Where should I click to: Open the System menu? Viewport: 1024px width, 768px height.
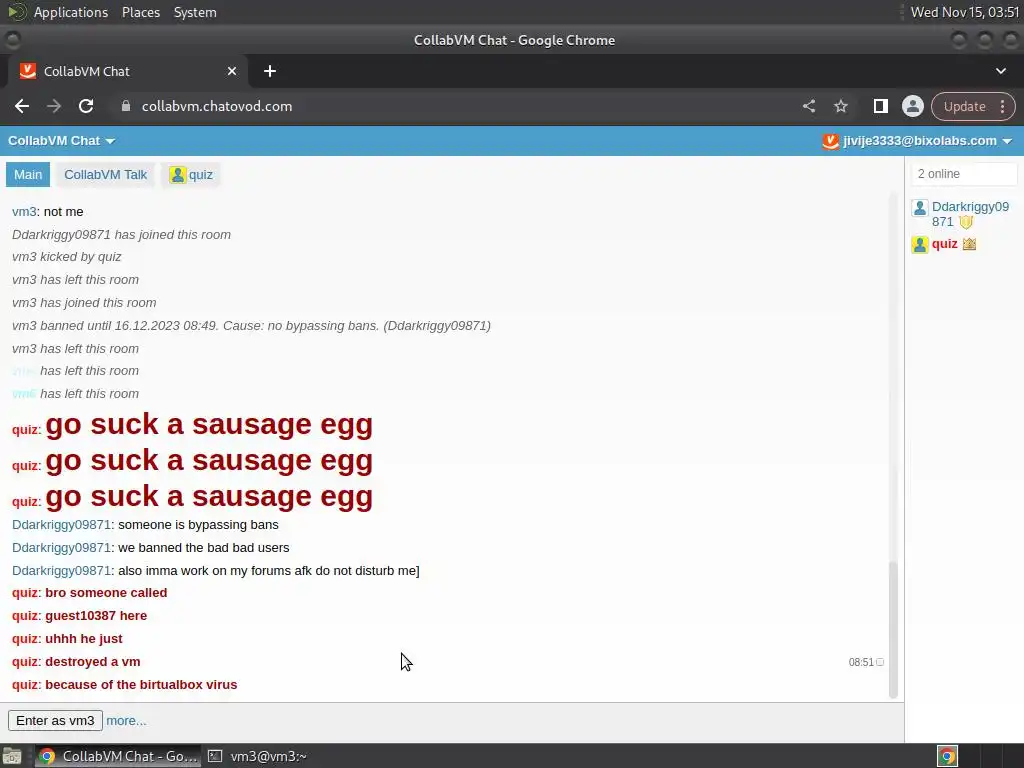click(x=195, y=12)
